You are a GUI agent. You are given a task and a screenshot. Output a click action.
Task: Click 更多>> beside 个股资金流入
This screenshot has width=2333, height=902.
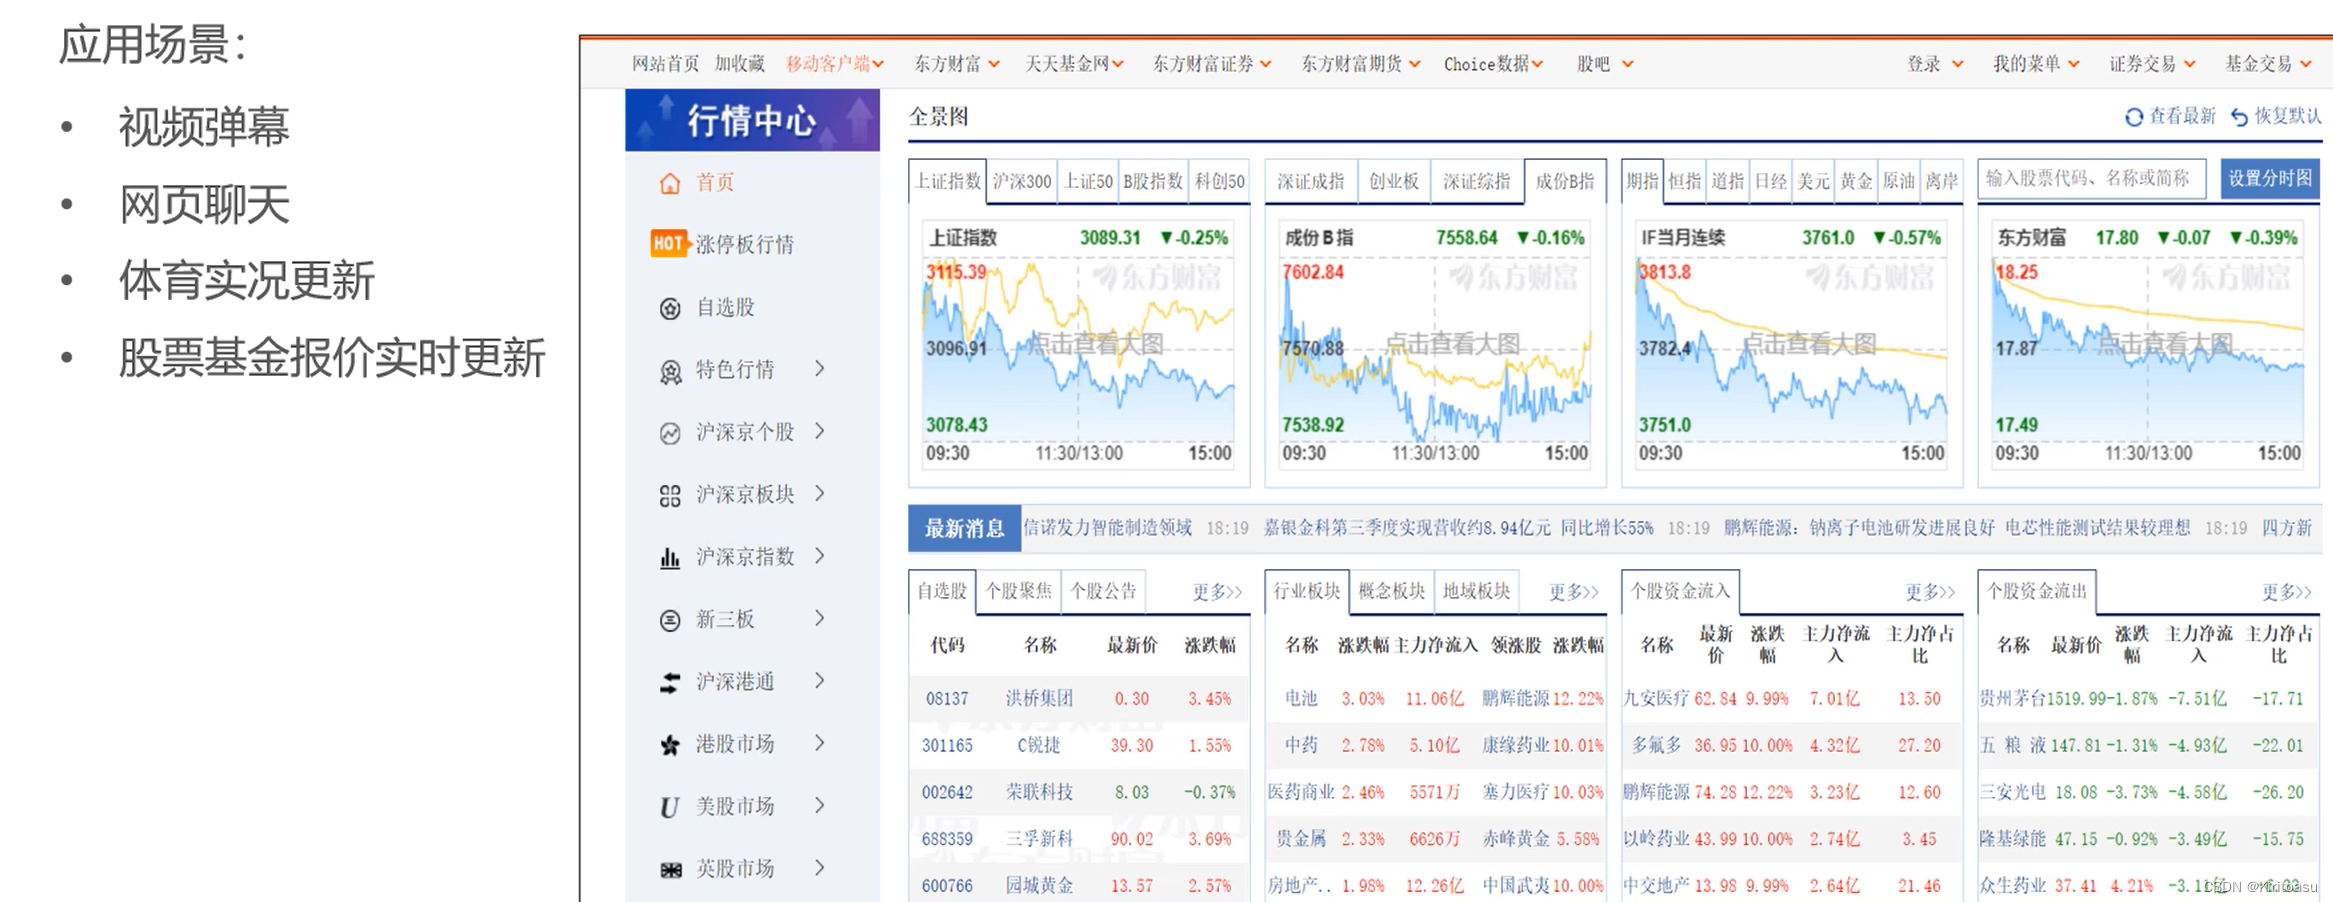[x=1930, y=592]
